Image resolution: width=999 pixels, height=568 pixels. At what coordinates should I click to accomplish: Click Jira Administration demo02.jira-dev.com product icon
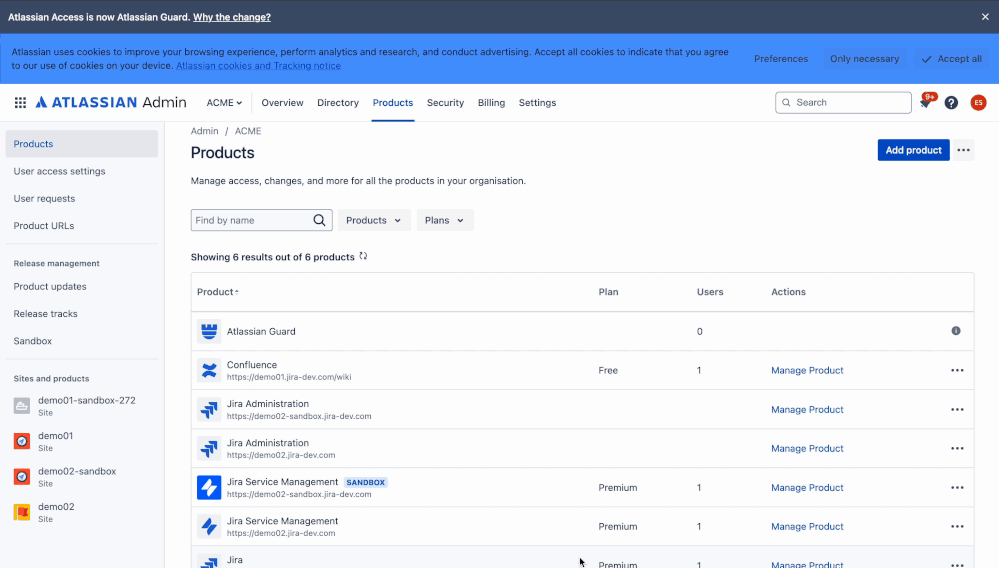click(209, 448)
